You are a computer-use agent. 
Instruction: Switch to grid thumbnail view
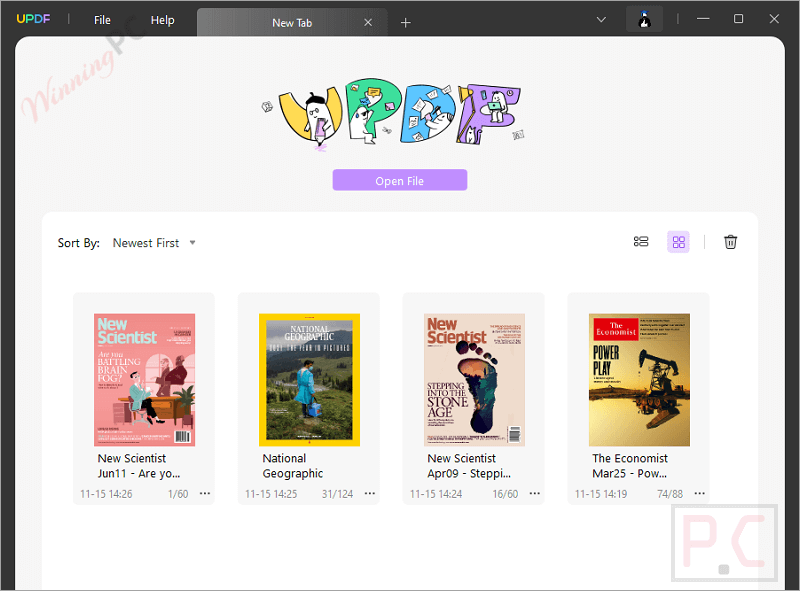[679, 242]
